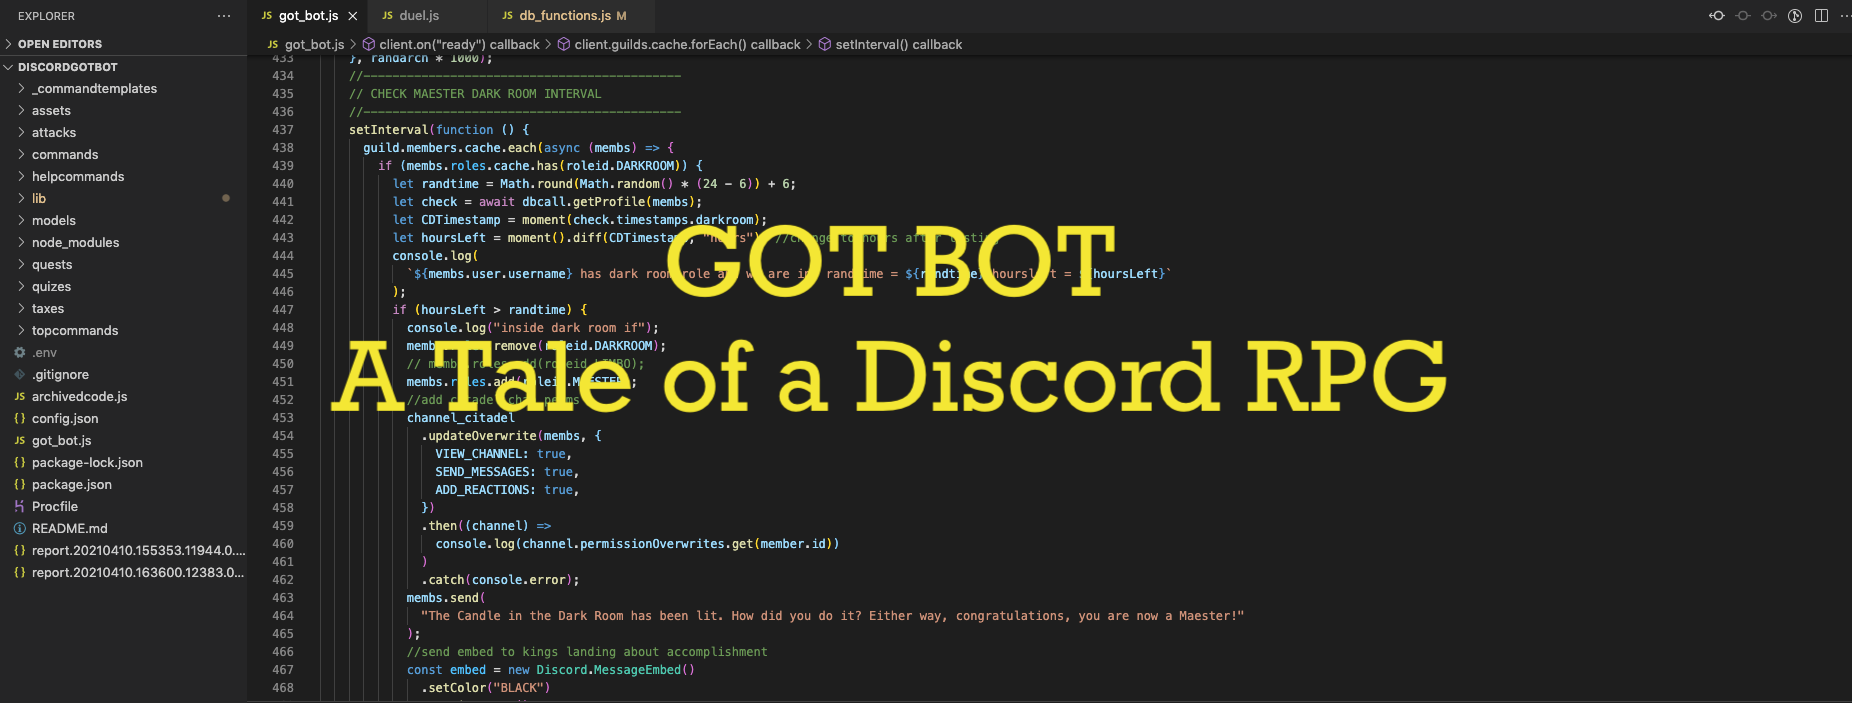1852x703 pixels.
Task: Close the got_bot.js editor tab
Action: pos(352,16)
